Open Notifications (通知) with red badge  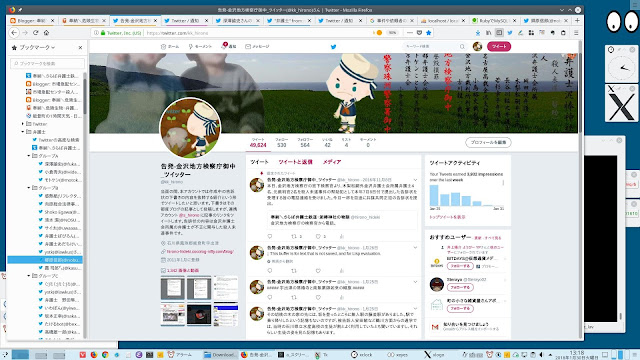tap(229, 46)
